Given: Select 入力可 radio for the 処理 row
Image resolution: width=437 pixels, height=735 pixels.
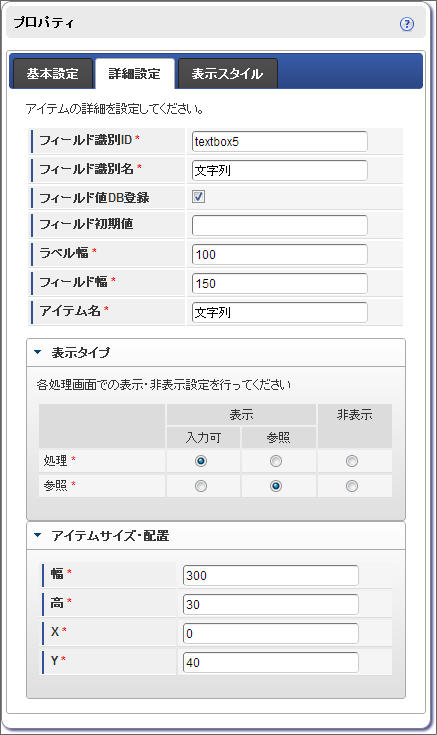Looking at the screenshot, I should point(201,461).
